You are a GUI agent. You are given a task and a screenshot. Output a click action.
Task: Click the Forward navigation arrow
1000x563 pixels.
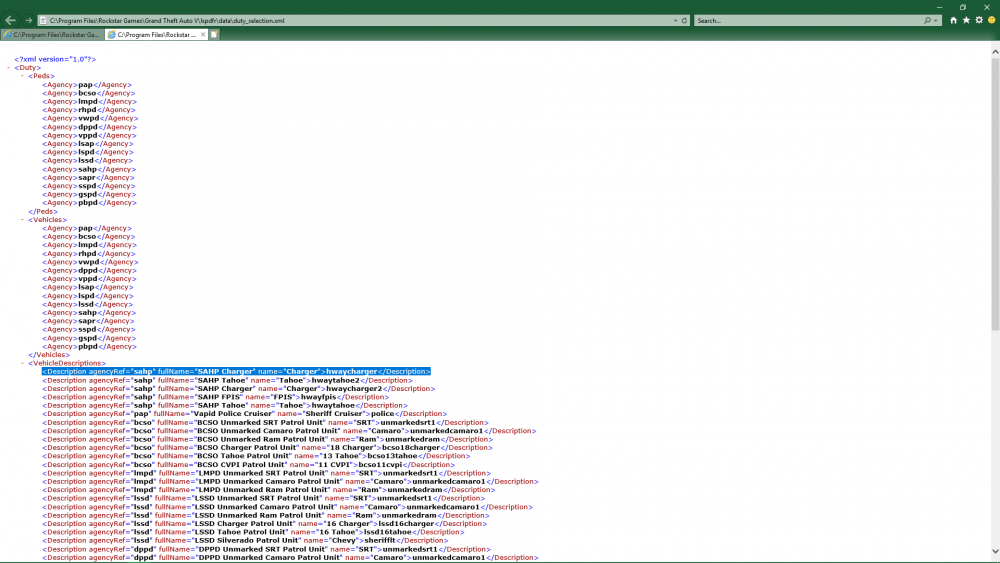tap(28, 20)
